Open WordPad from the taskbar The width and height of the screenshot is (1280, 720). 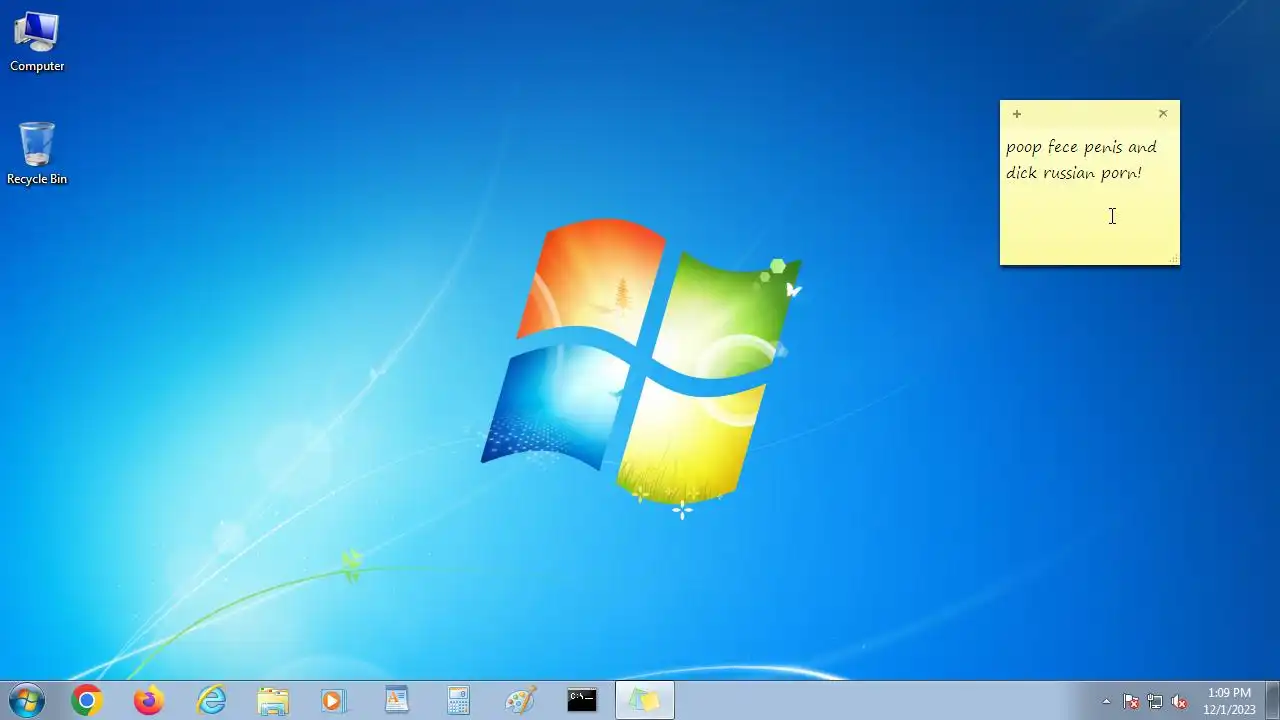click(397, 701)
